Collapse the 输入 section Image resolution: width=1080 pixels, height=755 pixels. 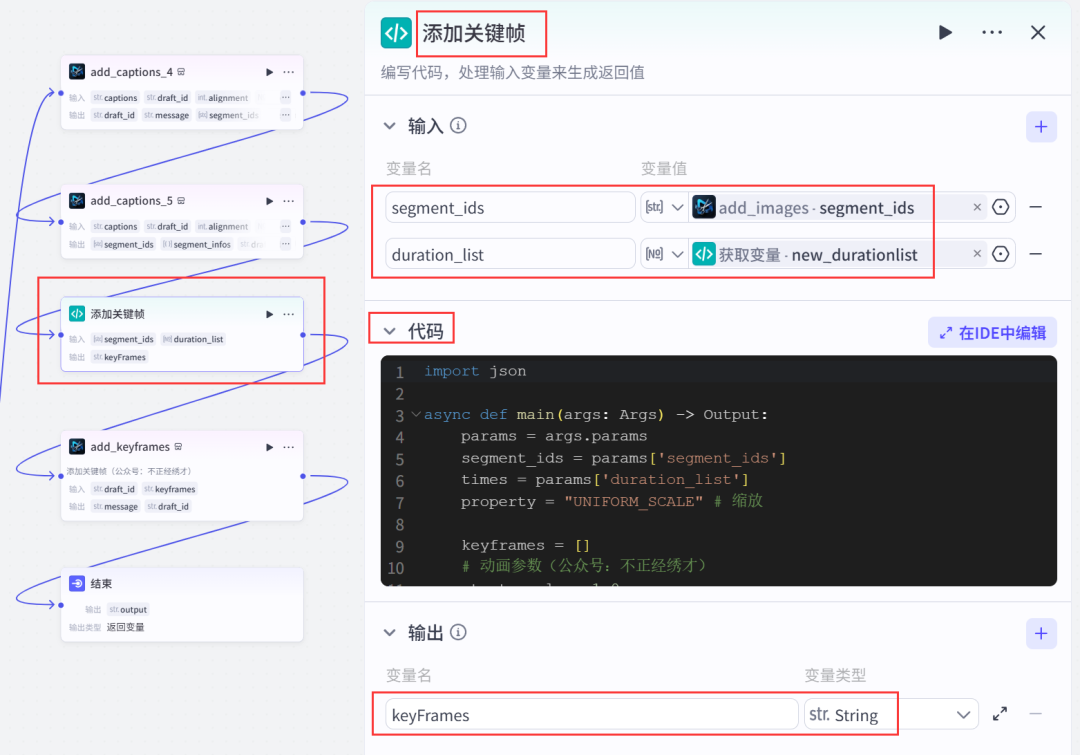390,127
